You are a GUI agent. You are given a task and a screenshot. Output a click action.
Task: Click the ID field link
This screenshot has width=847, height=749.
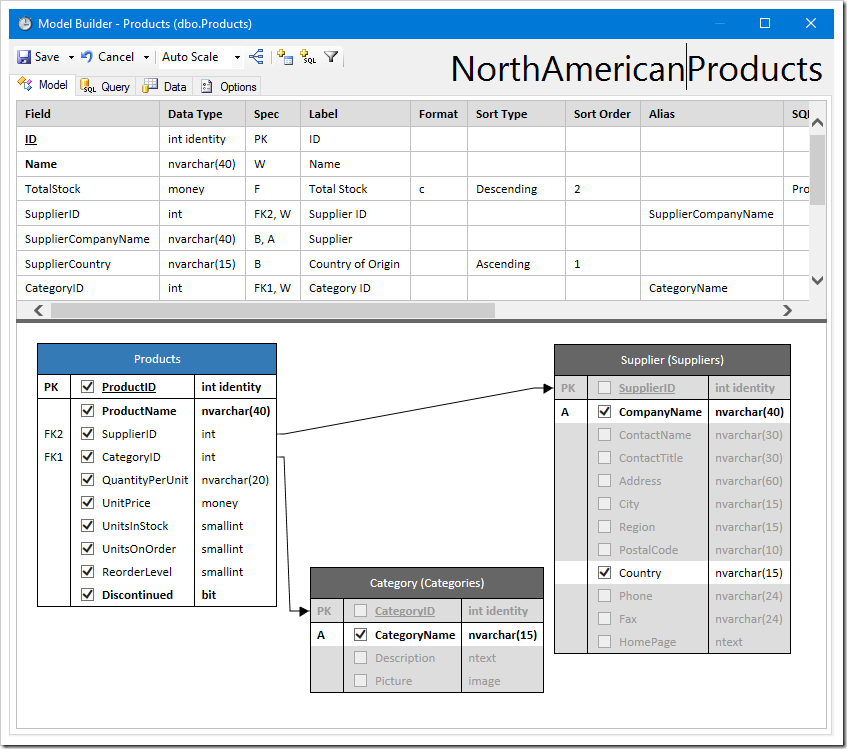click(x=31, y=139)
